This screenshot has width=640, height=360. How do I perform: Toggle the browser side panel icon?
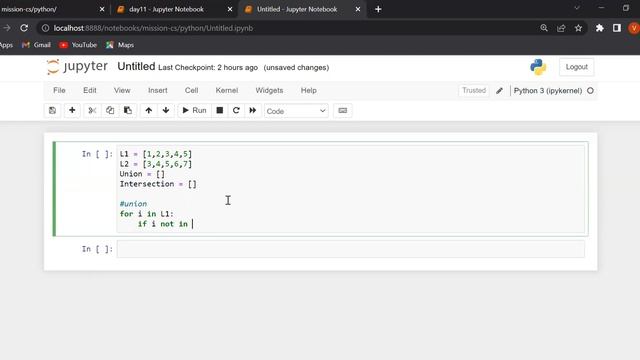pos(617,28)
